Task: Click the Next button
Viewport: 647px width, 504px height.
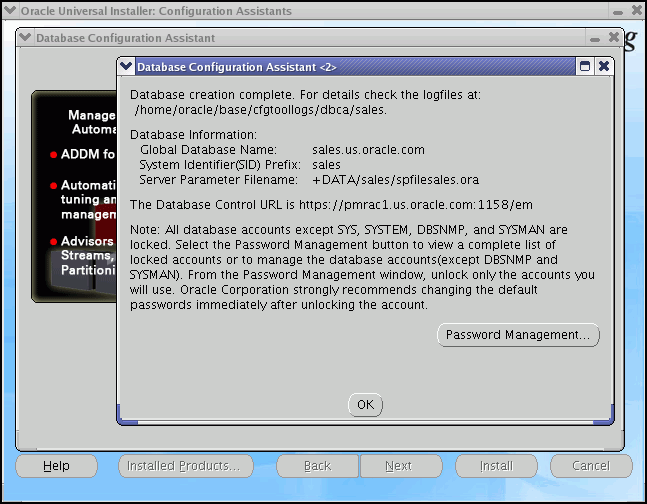Action: 398,466
